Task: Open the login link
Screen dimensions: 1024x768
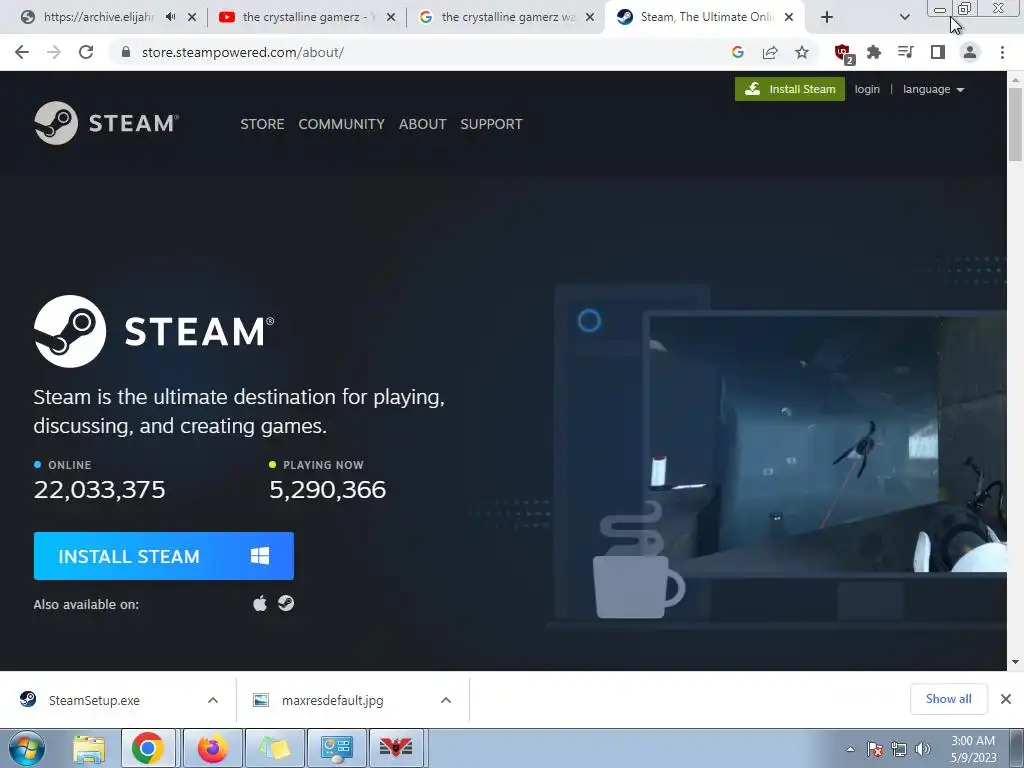Action: click(x=867, y=89)
